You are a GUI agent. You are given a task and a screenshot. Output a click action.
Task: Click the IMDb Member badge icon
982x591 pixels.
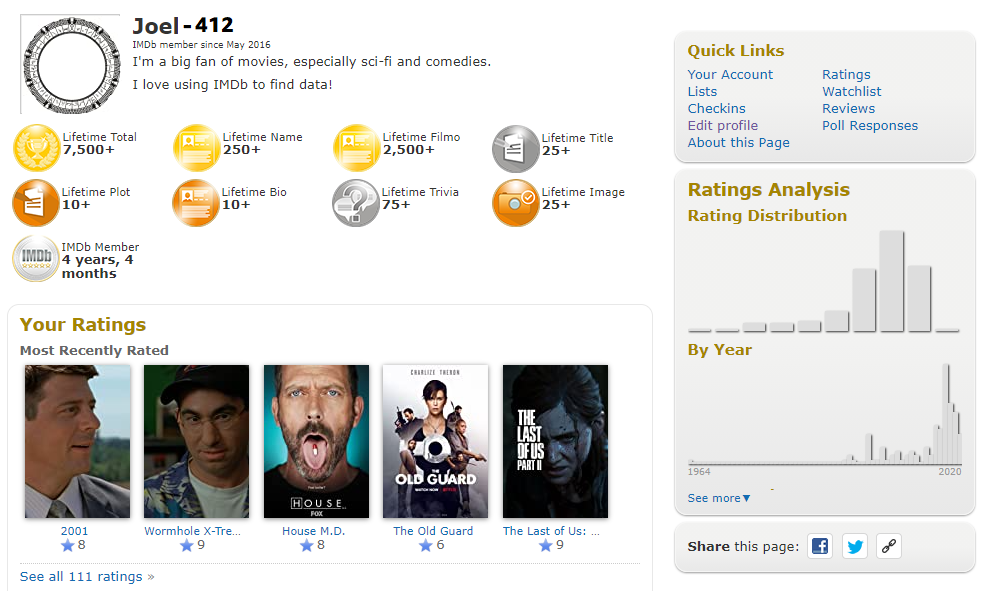pos(36,259)
